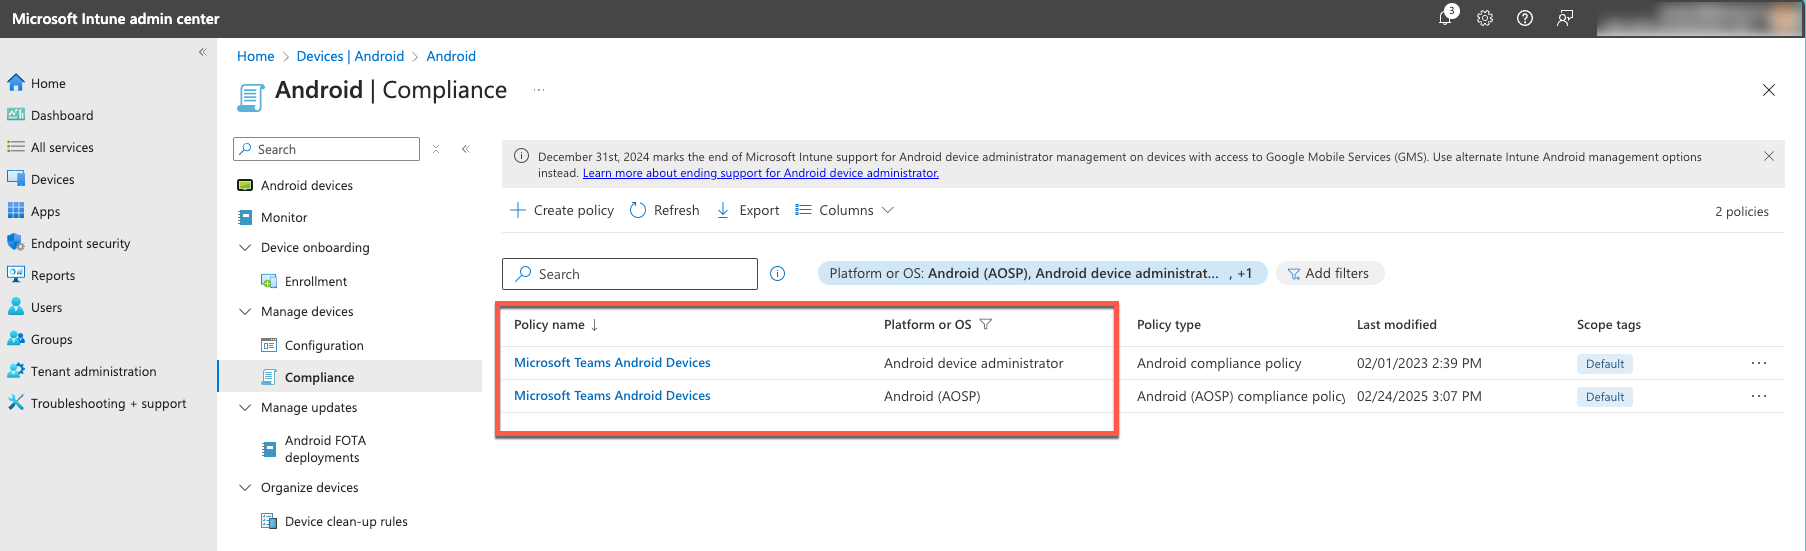Open Configuration under Manage devices
This screenshot has height=551, width=1806.
[324, 346]
